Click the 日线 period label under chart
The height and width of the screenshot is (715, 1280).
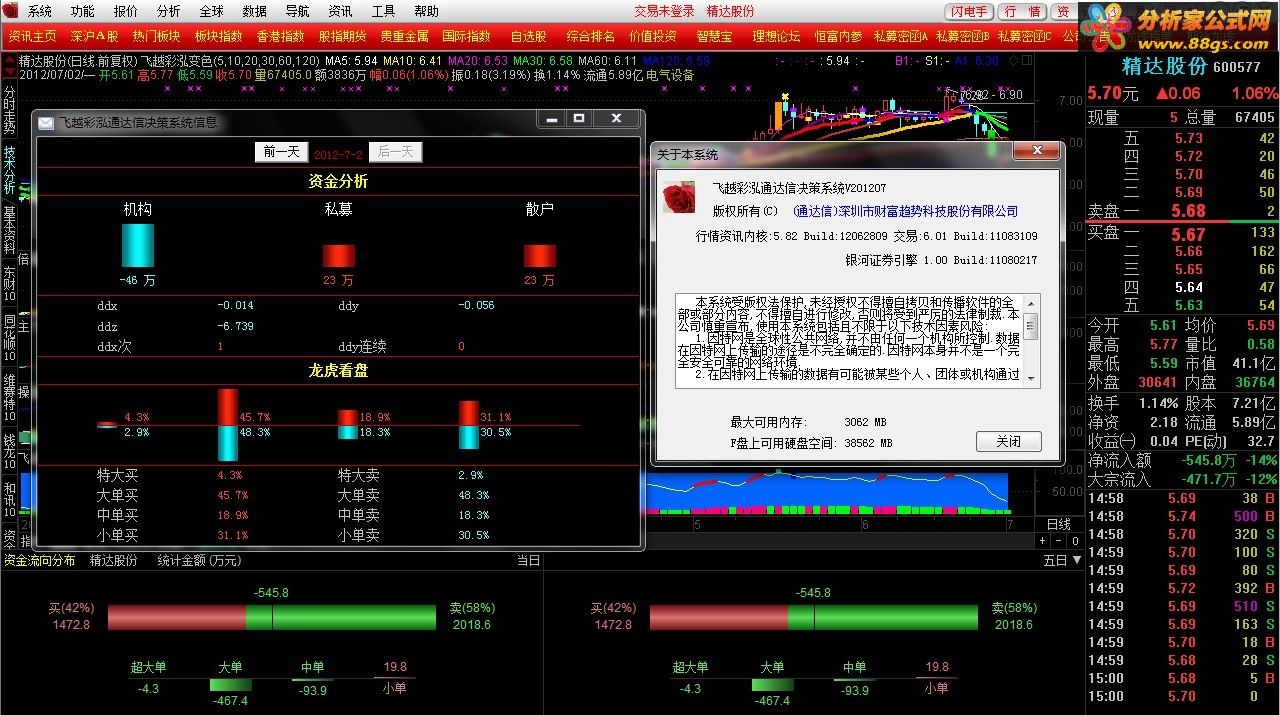pyautogui.click(x=1058, y=524)
